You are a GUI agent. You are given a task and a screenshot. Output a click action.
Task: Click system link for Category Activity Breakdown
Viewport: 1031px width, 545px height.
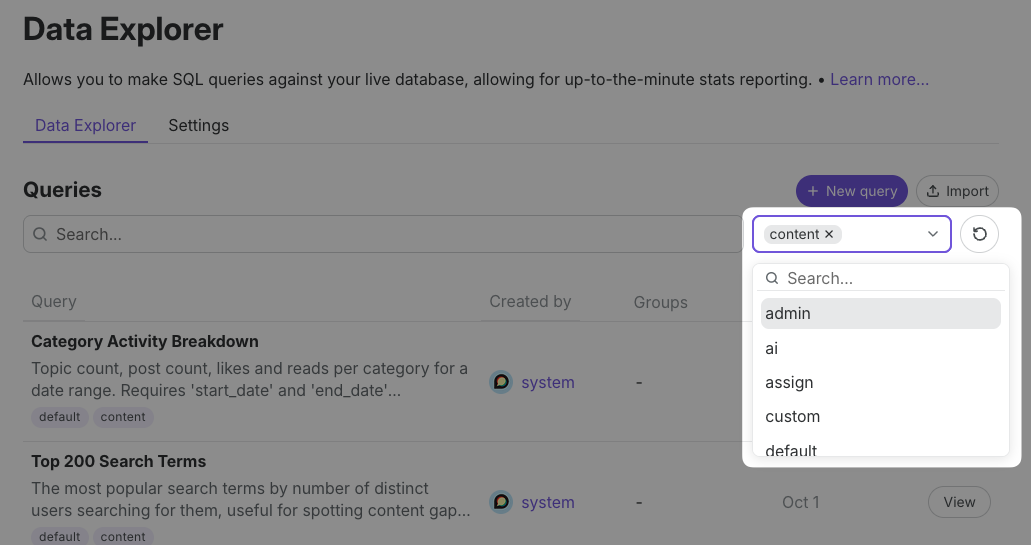click(x=548, y=382)
